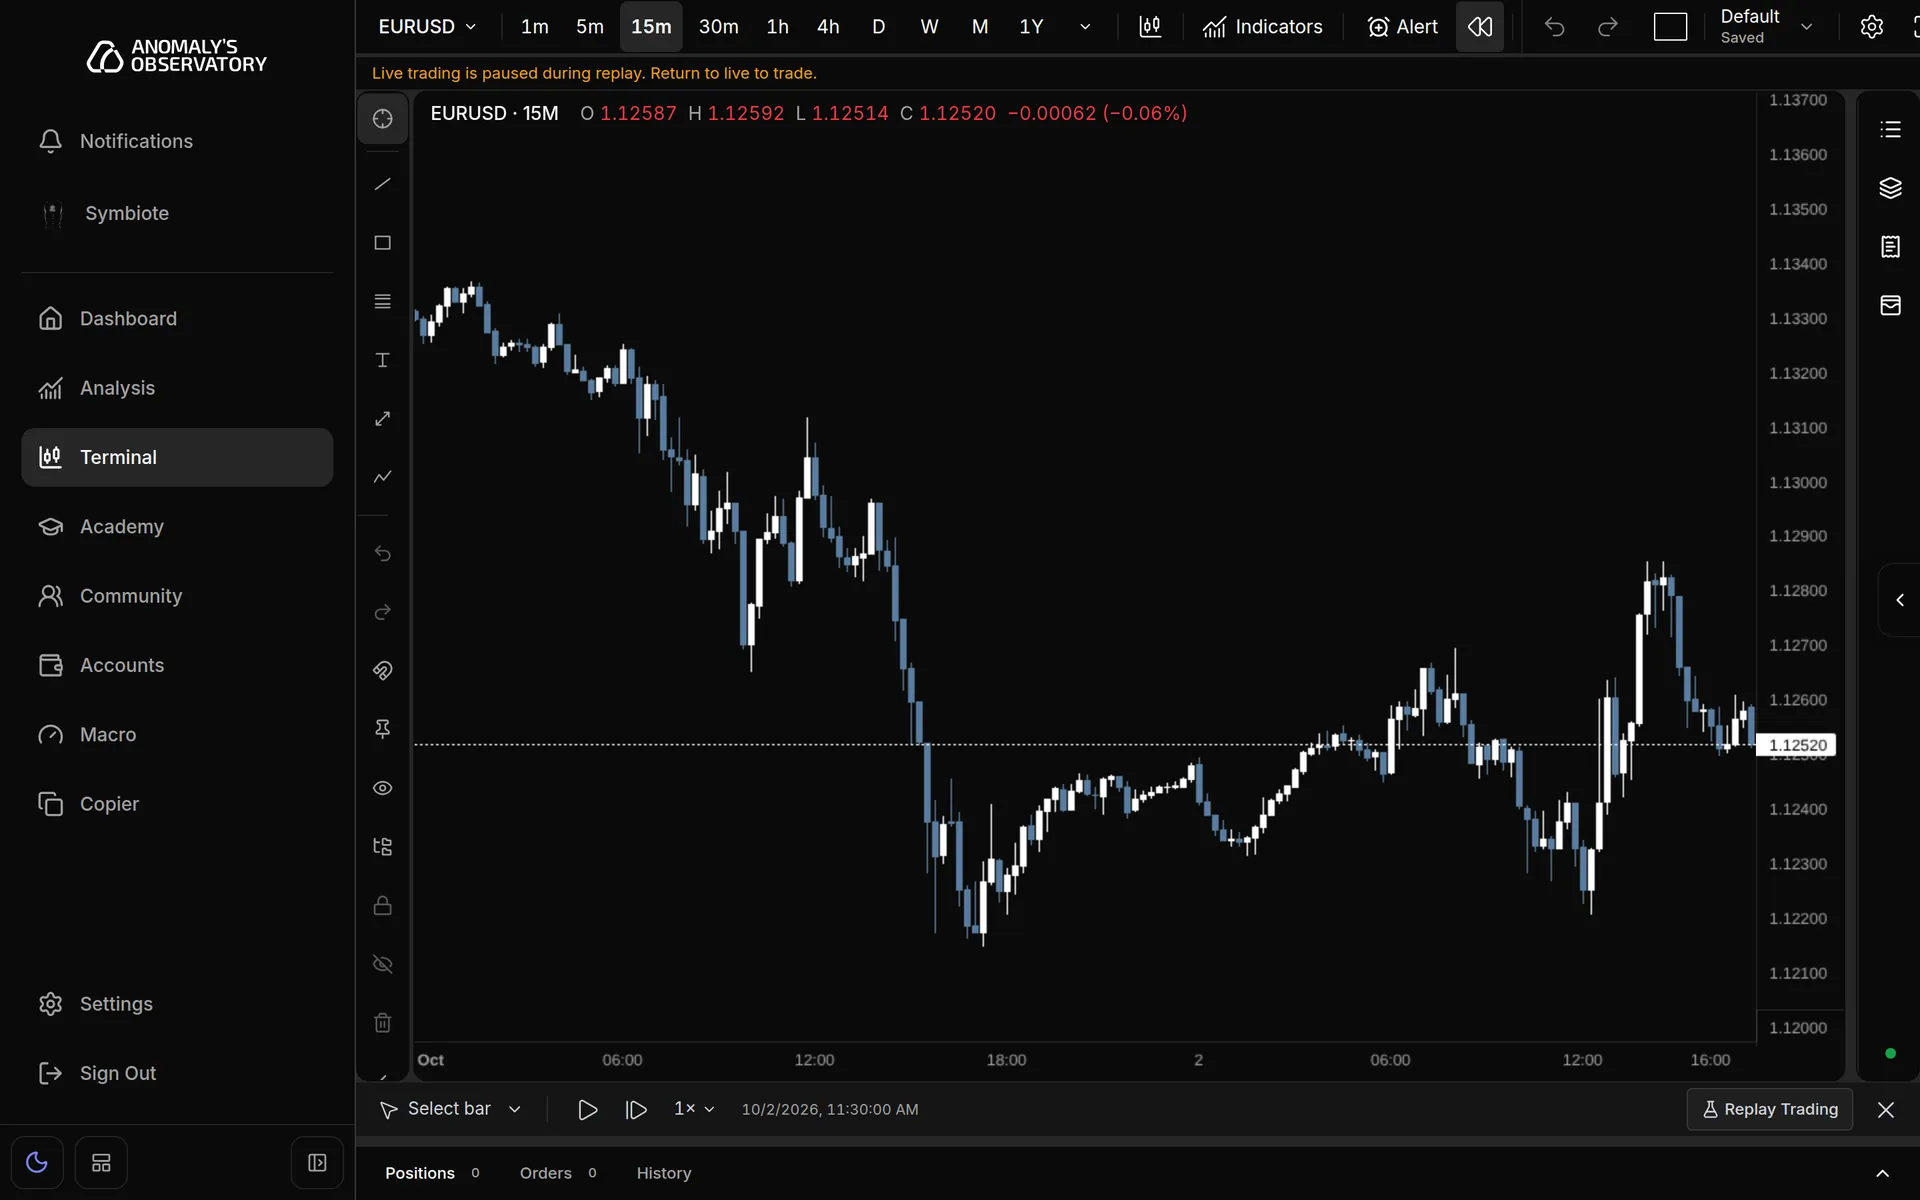Click the drawing toolbar undo icon
Image resolution: width=1920 pixels, height=1200 pixels.
tap(382, 553)
